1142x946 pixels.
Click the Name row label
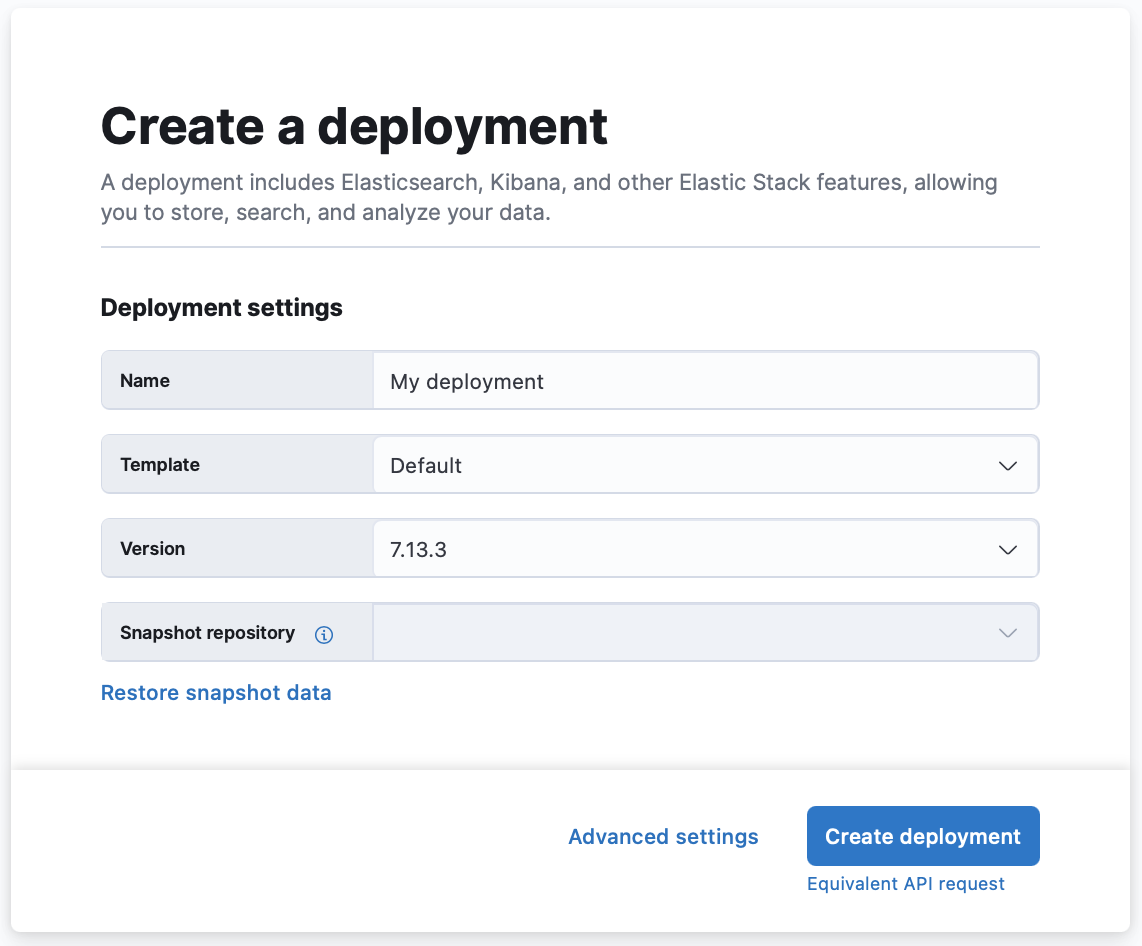click(144, 381)
